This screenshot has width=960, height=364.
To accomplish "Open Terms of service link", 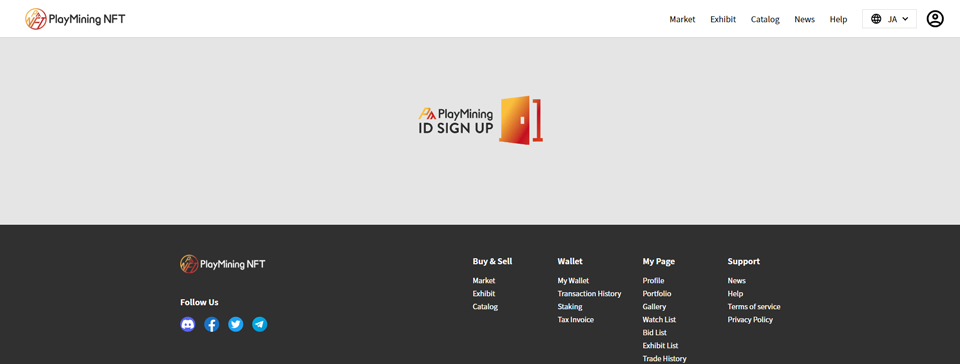I will 754,306.
